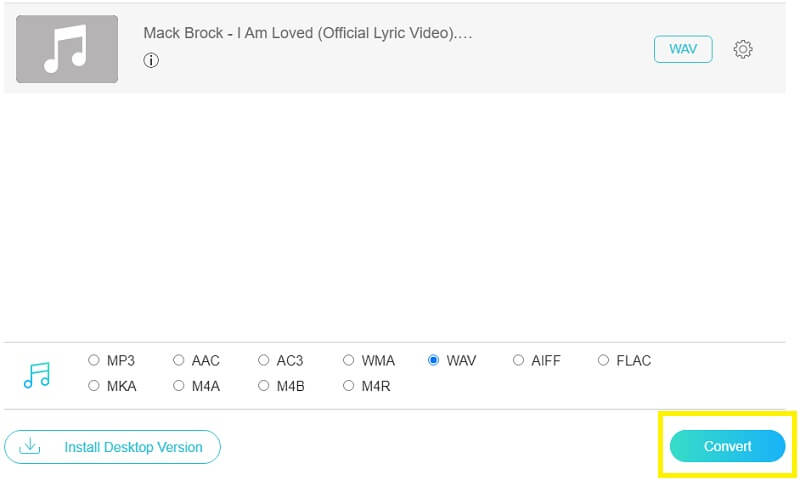Select the MP3 format radio button
Screen dimensions: 800x480
click(x=94, y=360)
